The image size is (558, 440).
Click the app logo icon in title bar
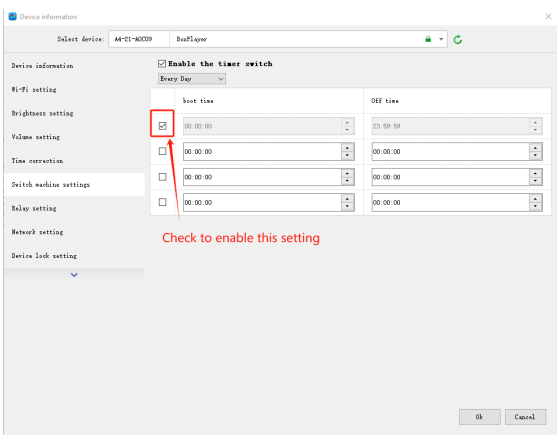point(12,16)
